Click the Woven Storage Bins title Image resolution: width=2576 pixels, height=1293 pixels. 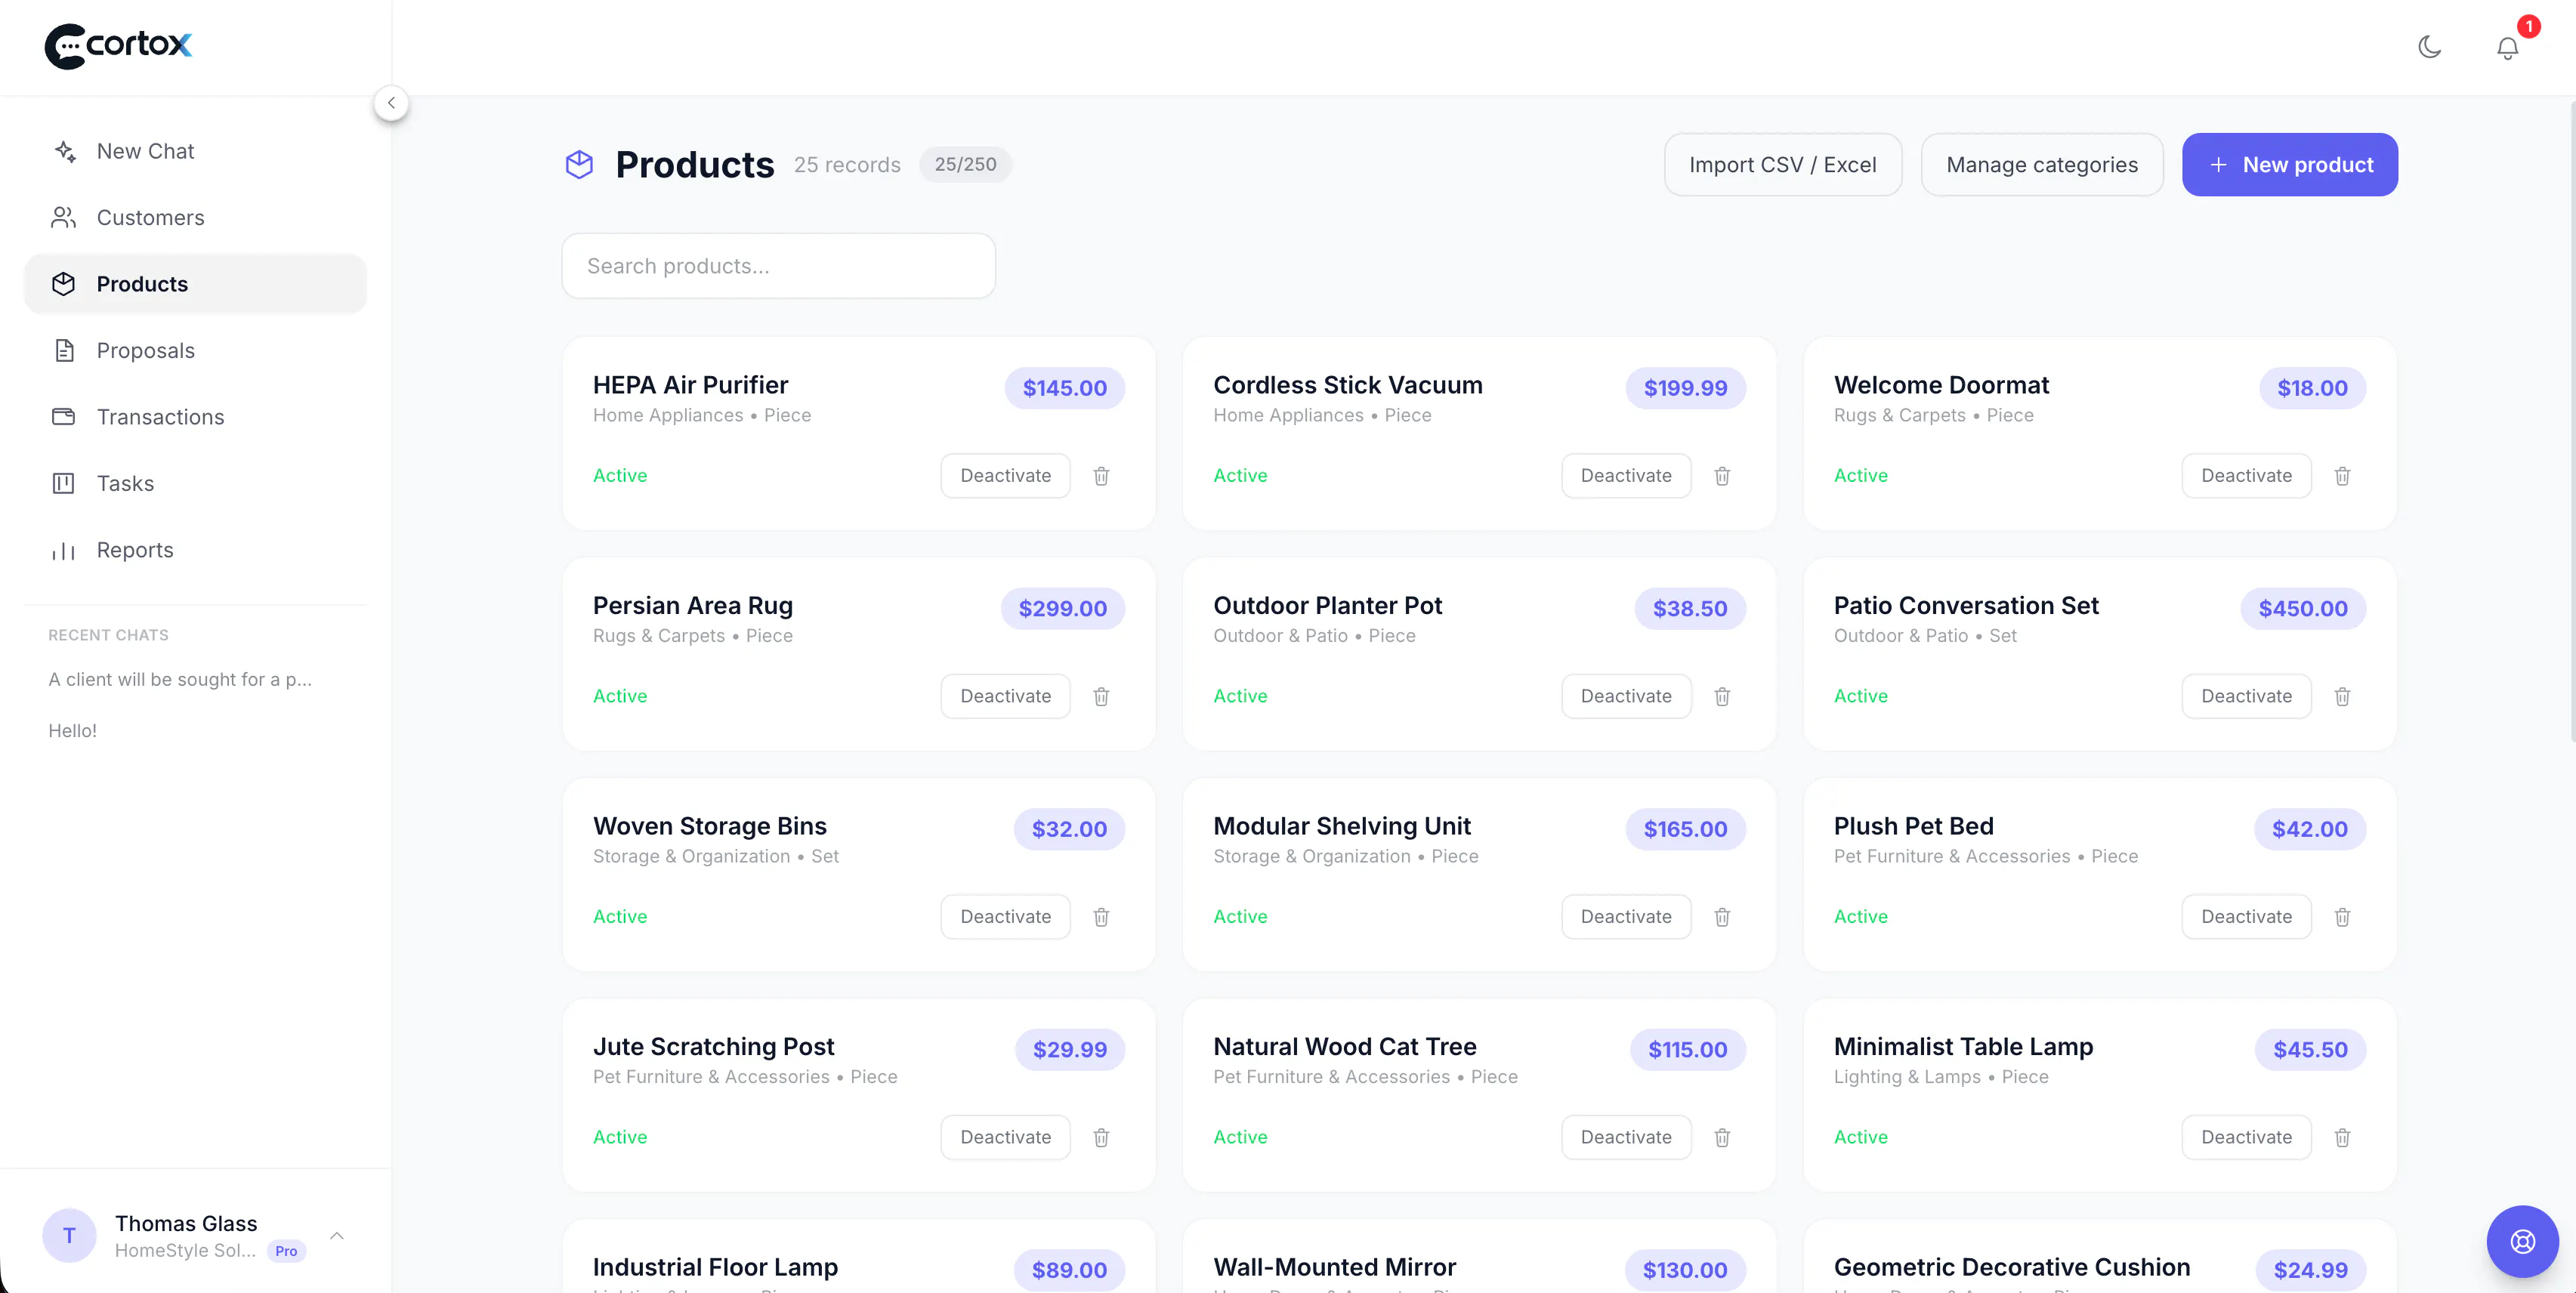pos(709,826)
